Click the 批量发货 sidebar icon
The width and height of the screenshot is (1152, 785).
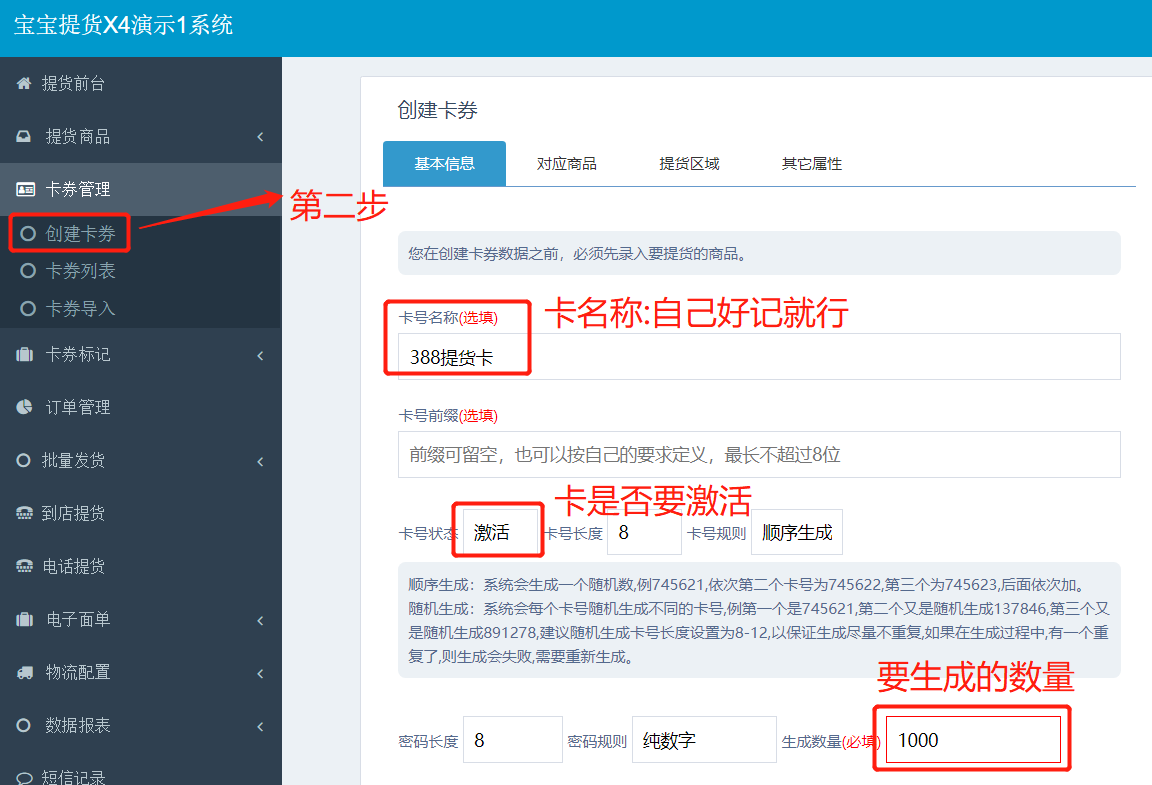(x=22, y=460)
